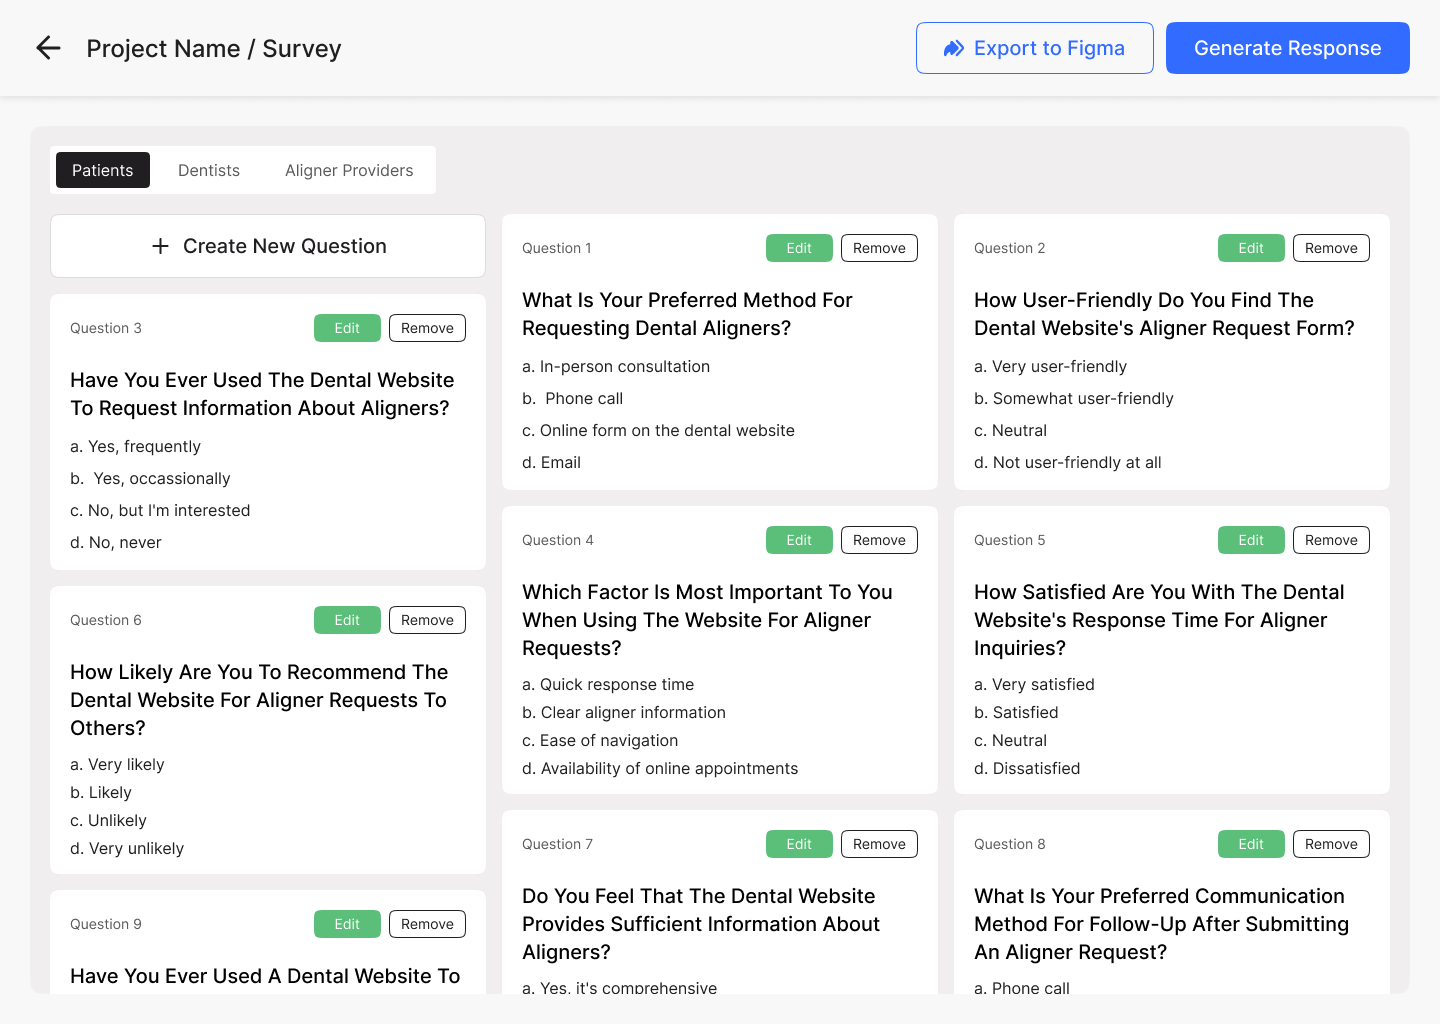Select the Patients tab

pos(103,170)
